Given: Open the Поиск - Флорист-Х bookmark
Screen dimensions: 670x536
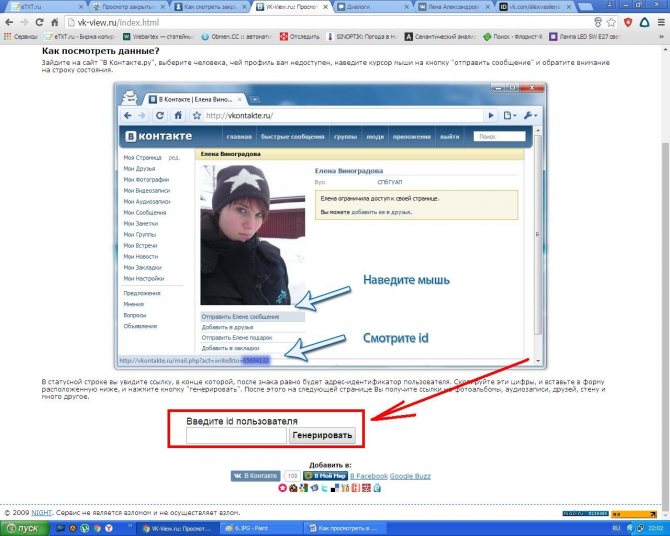Looking at the screenshot, I should pyautogui.click(x=513, y=37).
